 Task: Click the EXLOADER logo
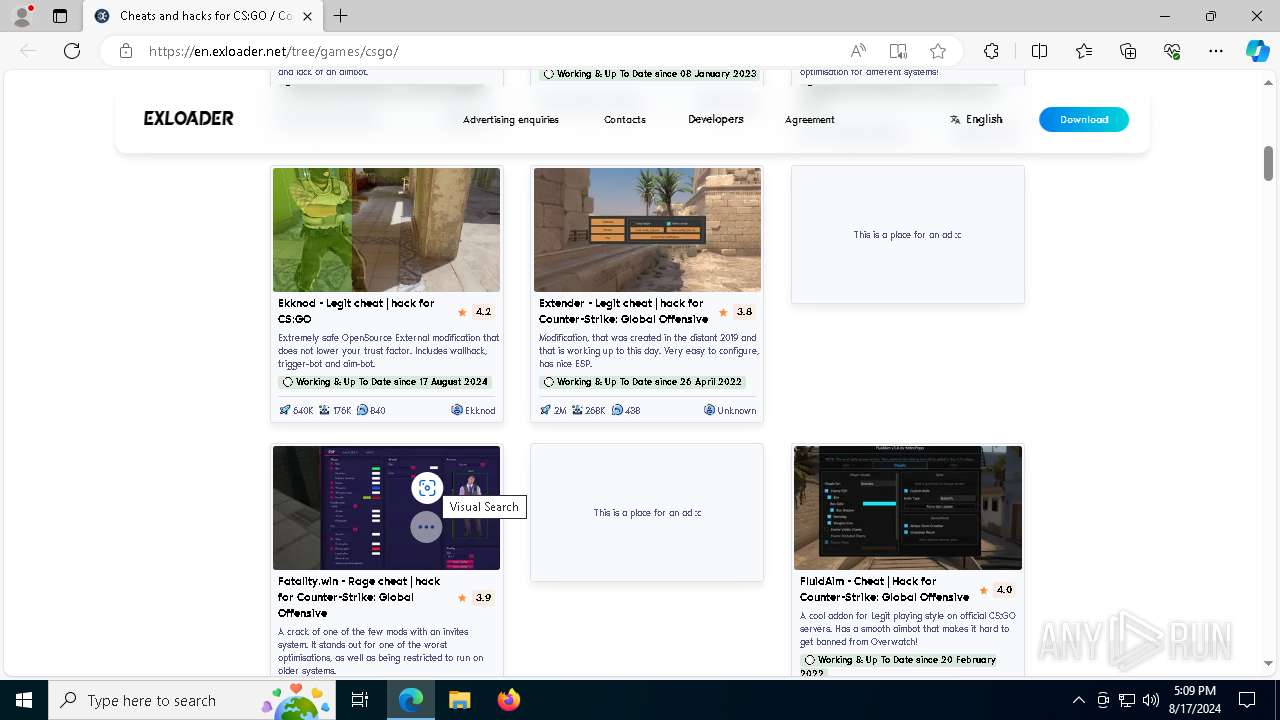pyautogui.click(x=188, y=118)
